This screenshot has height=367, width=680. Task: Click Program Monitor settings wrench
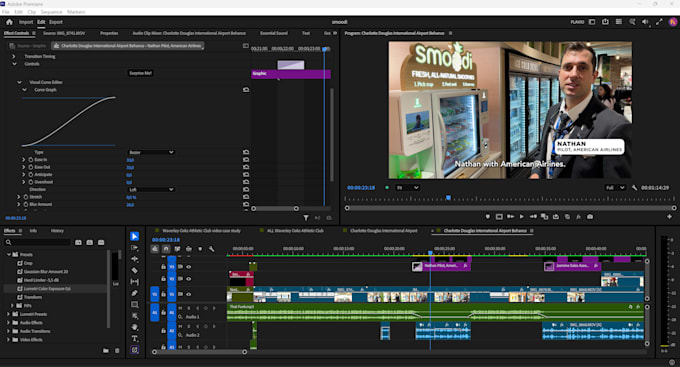(x=634, y=188)
